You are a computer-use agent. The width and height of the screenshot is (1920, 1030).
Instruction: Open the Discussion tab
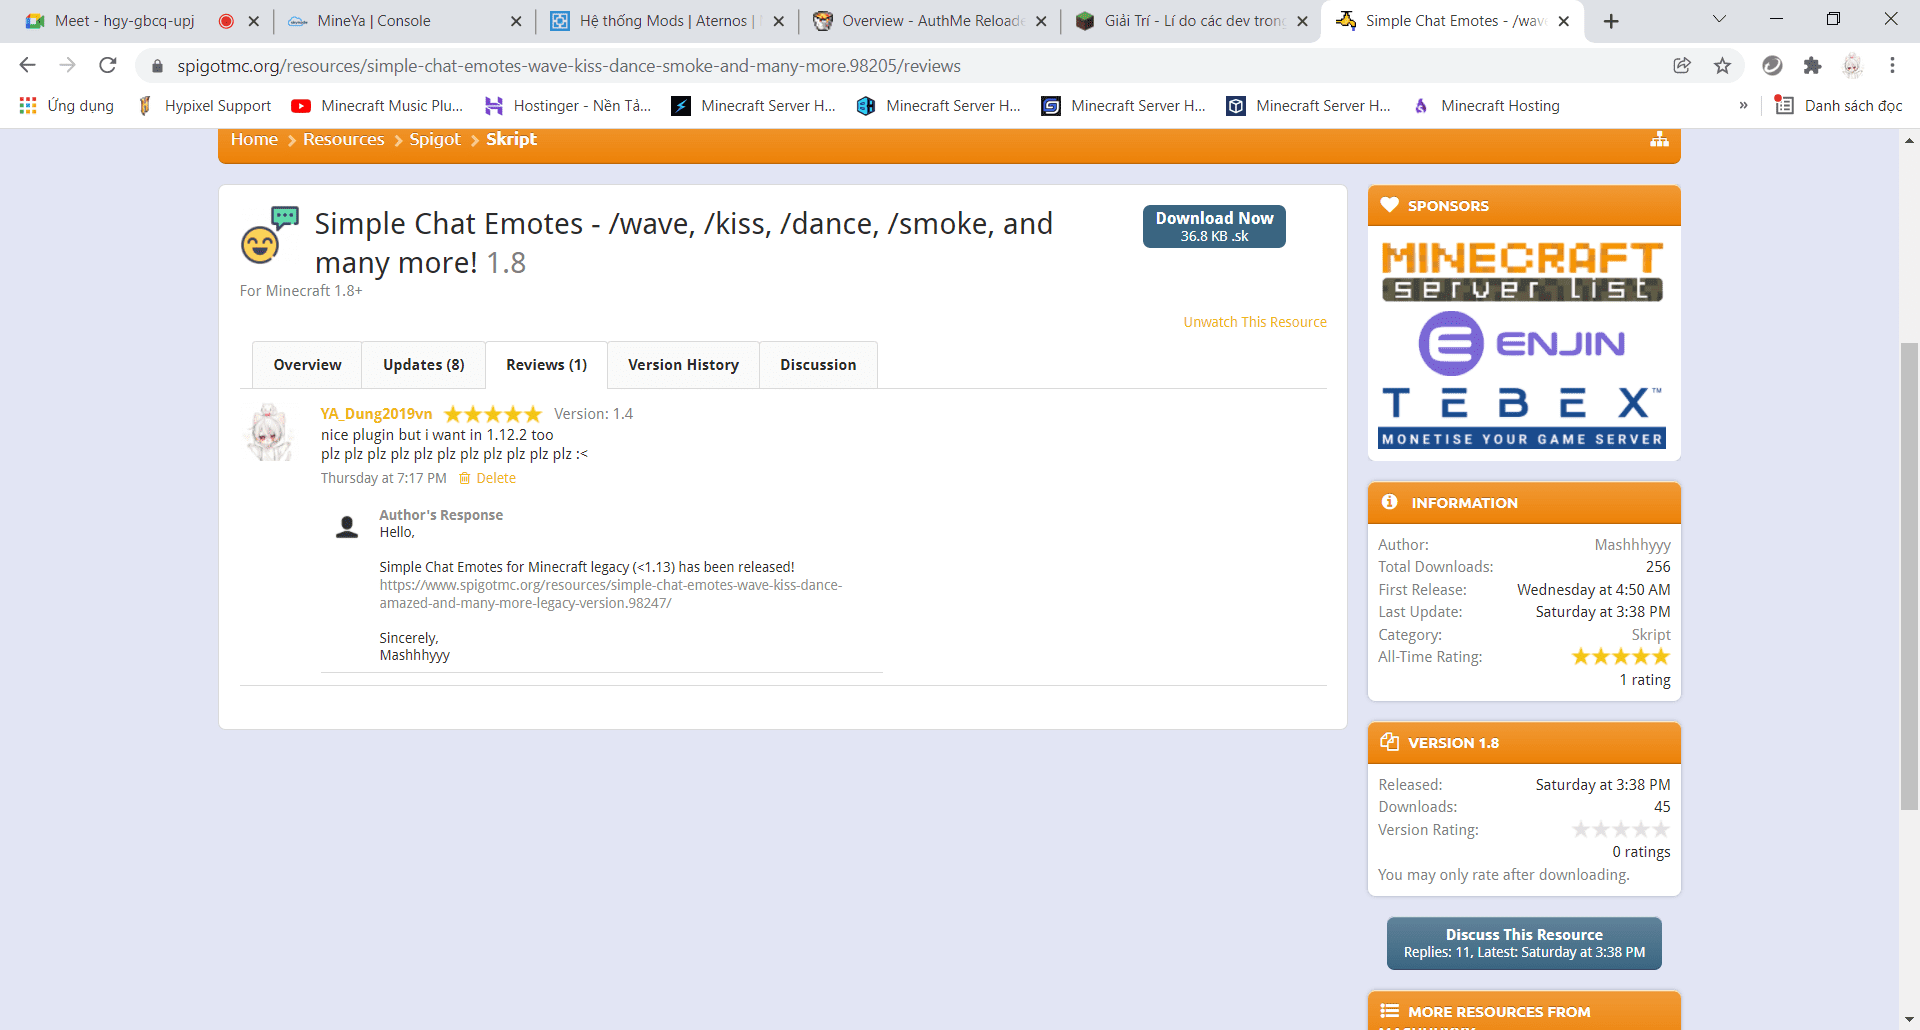tap(818, 365)
